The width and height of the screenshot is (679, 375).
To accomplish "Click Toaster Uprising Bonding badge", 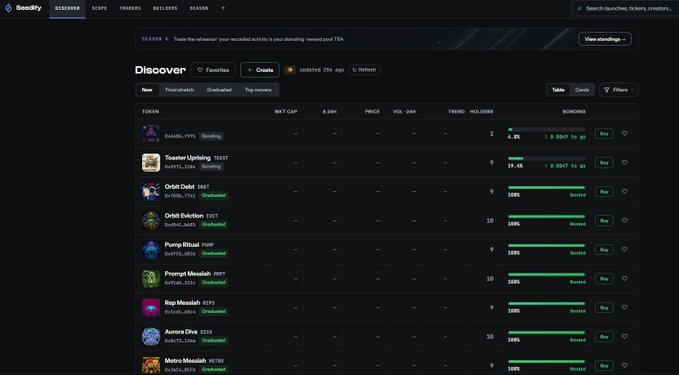I will [211, 166].
